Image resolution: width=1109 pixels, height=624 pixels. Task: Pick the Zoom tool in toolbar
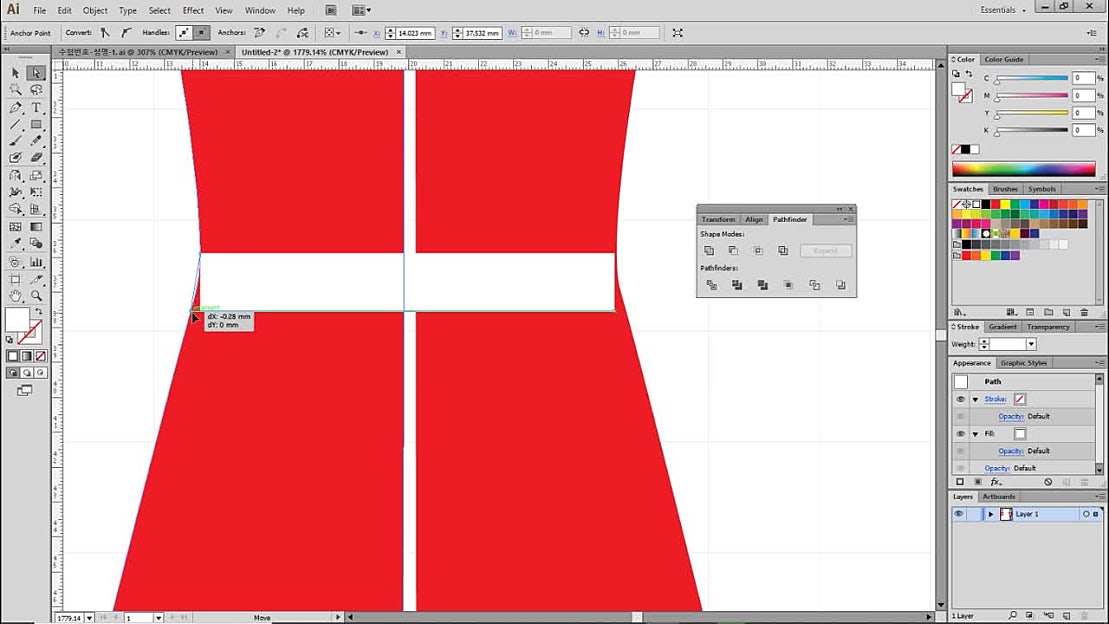[x=36, y=296]
